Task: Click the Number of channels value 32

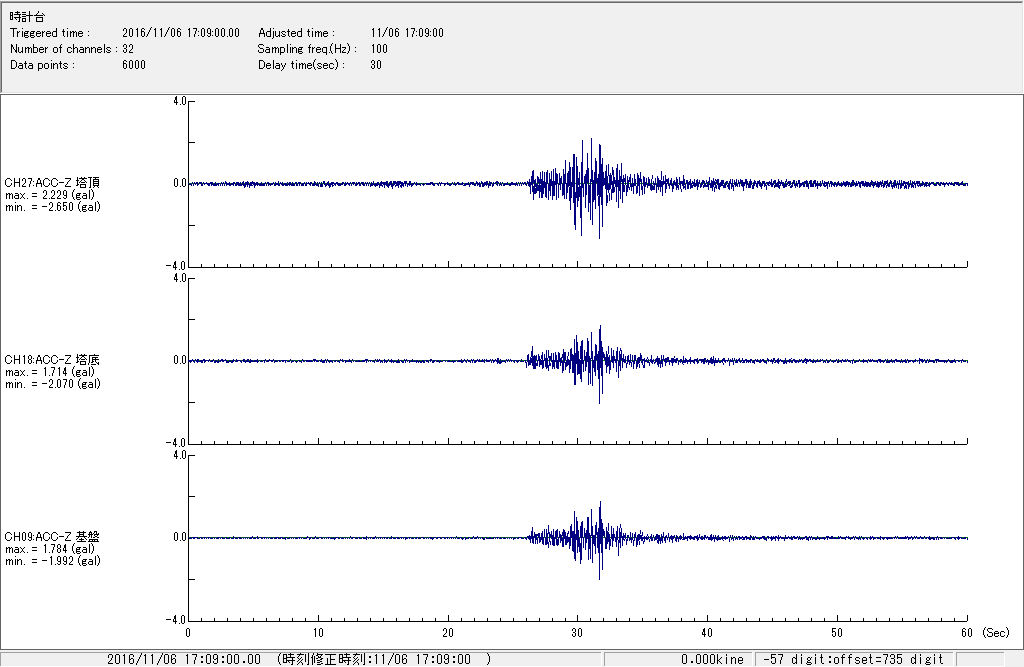Action: pyautogui.click(x=128, y=49)
